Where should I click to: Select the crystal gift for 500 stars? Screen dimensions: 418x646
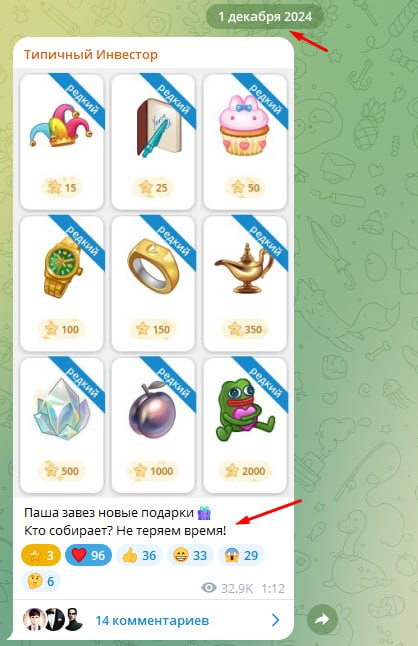[62, 425]
